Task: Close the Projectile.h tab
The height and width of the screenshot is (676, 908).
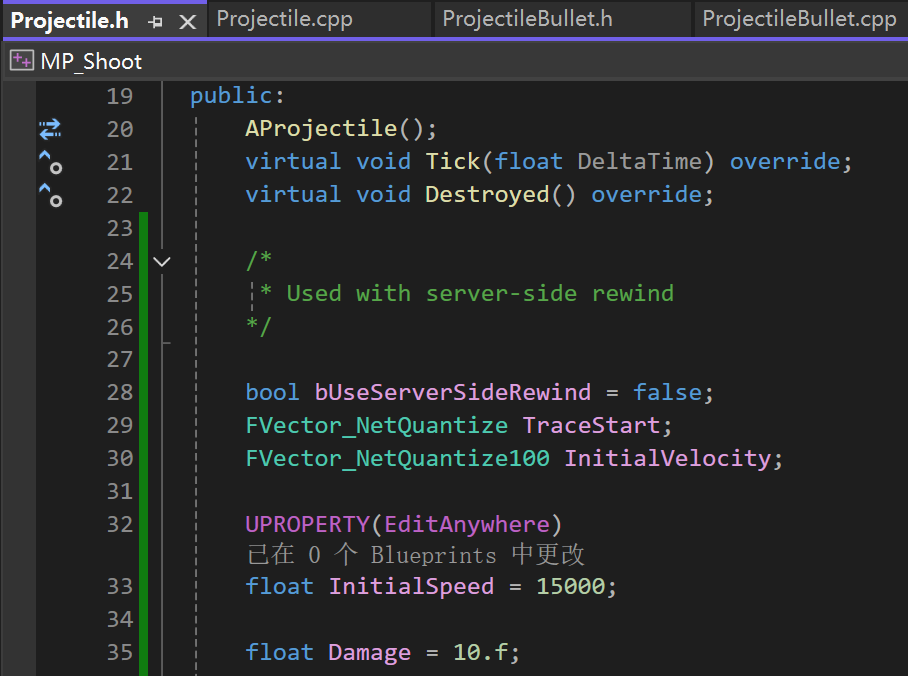Action: click(187, 22)
